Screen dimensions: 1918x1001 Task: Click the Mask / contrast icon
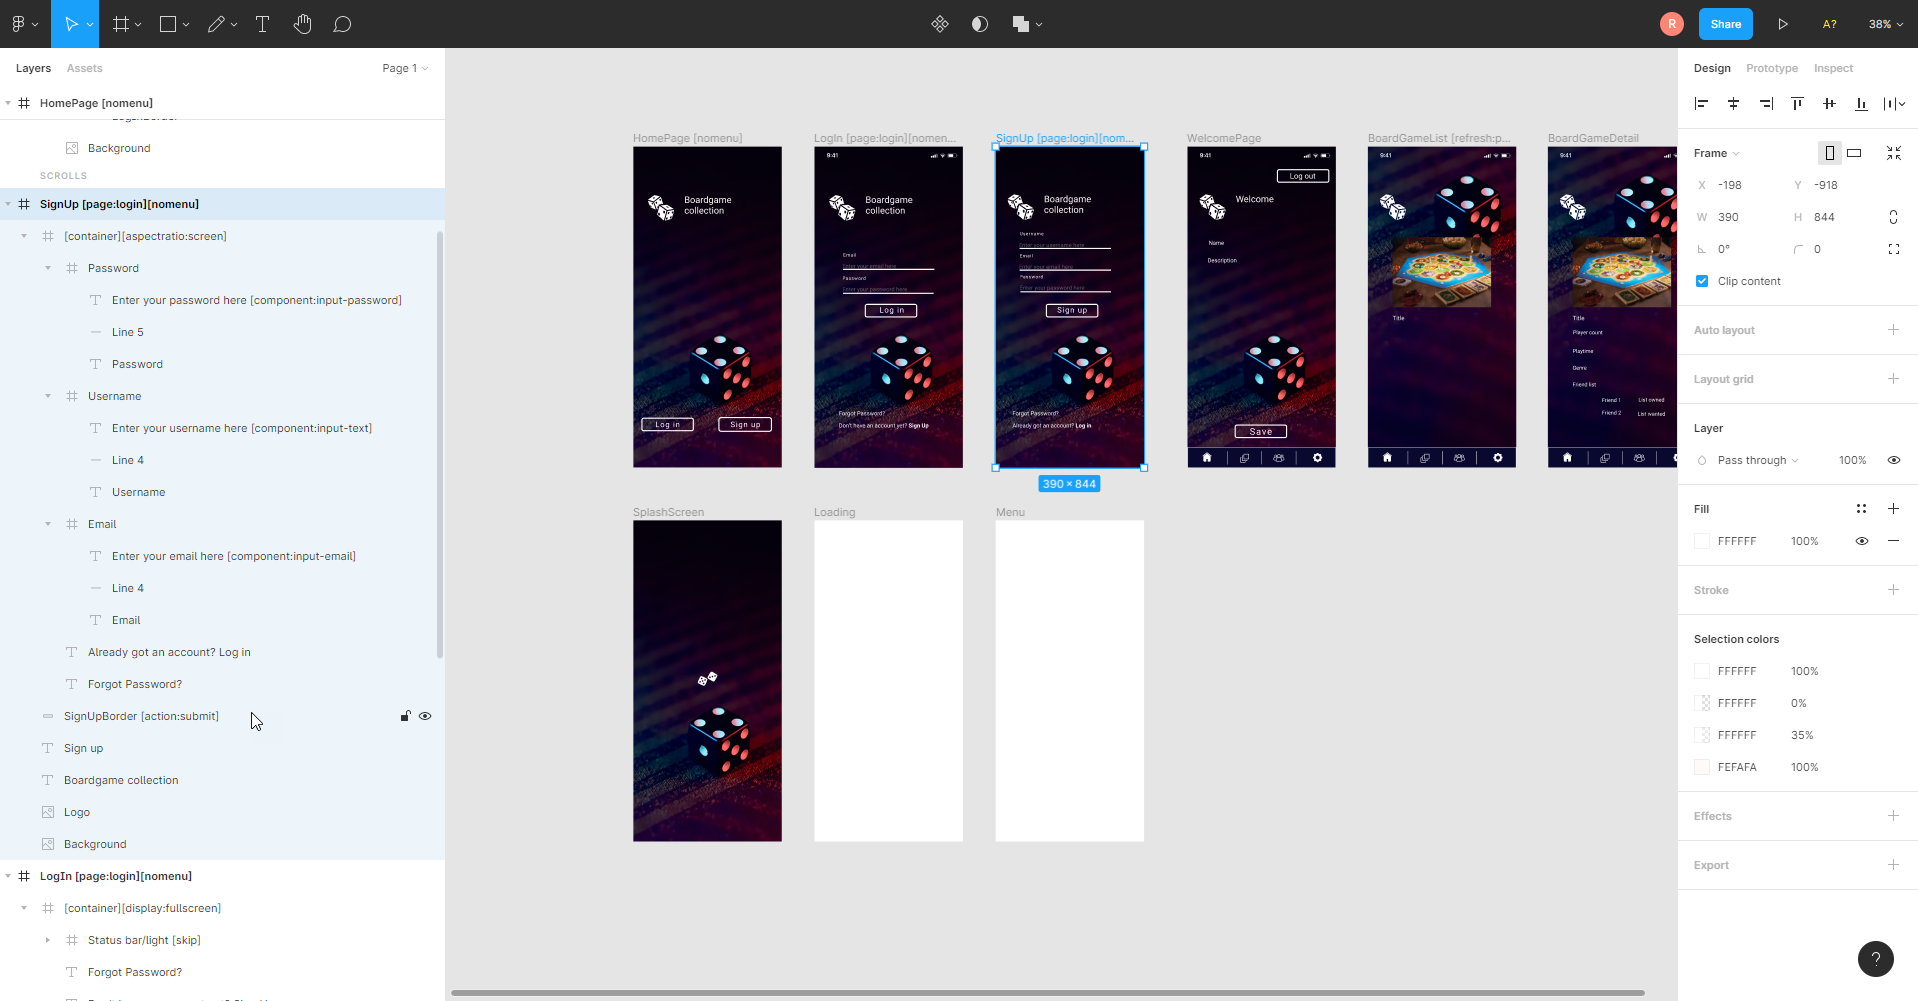point(980,24)
